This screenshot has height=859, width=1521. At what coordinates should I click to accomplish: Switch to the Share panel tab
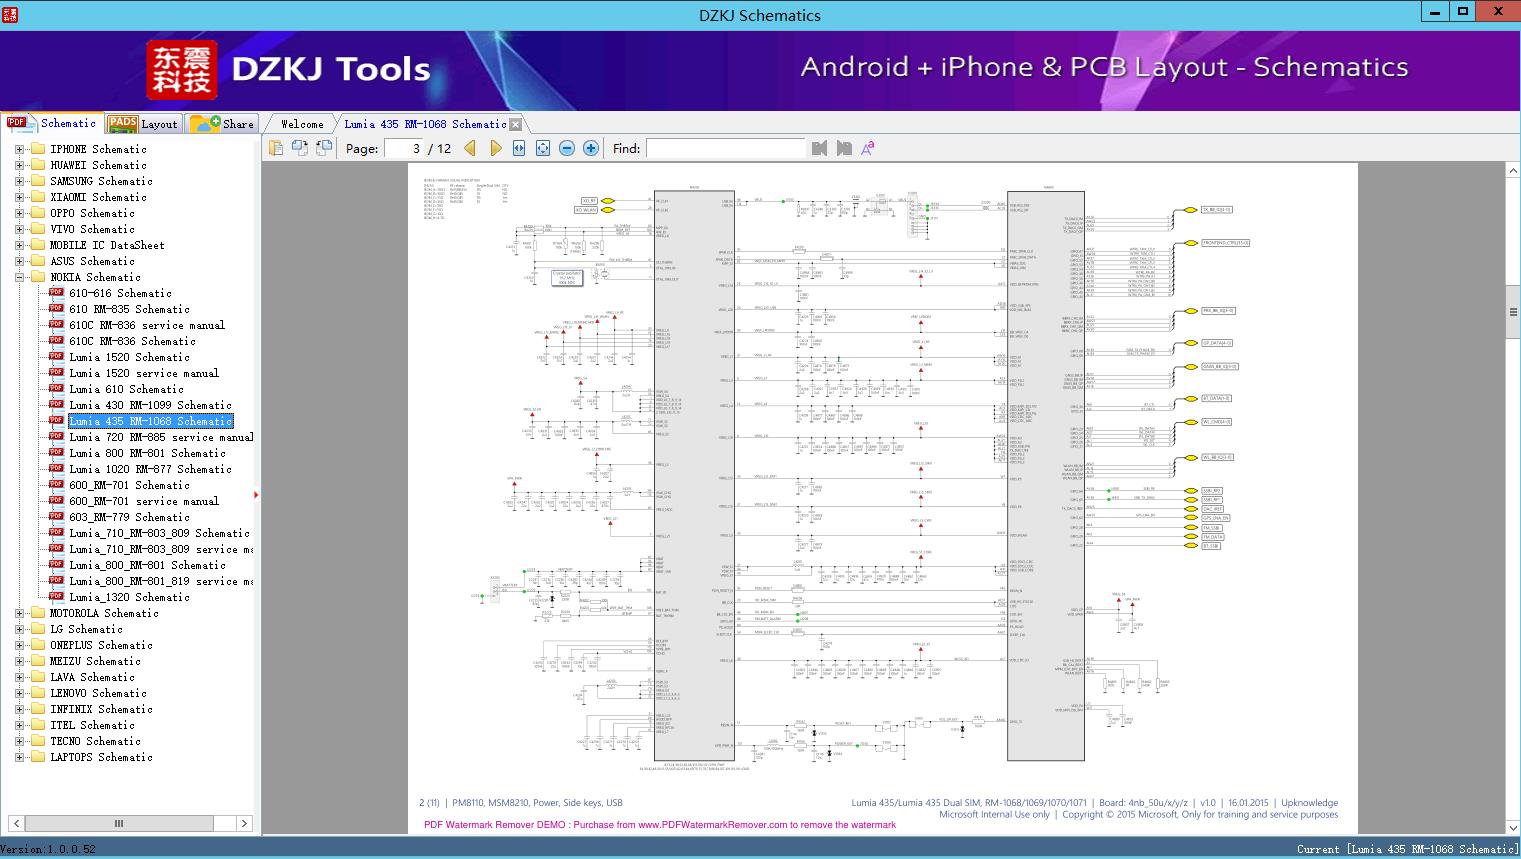(222, 124)
